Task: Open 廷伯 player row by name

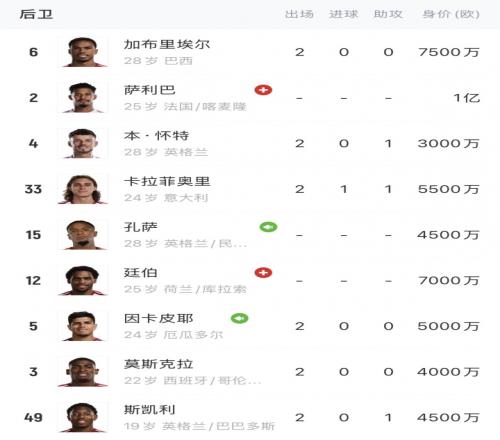Action: tap(141, 273)
